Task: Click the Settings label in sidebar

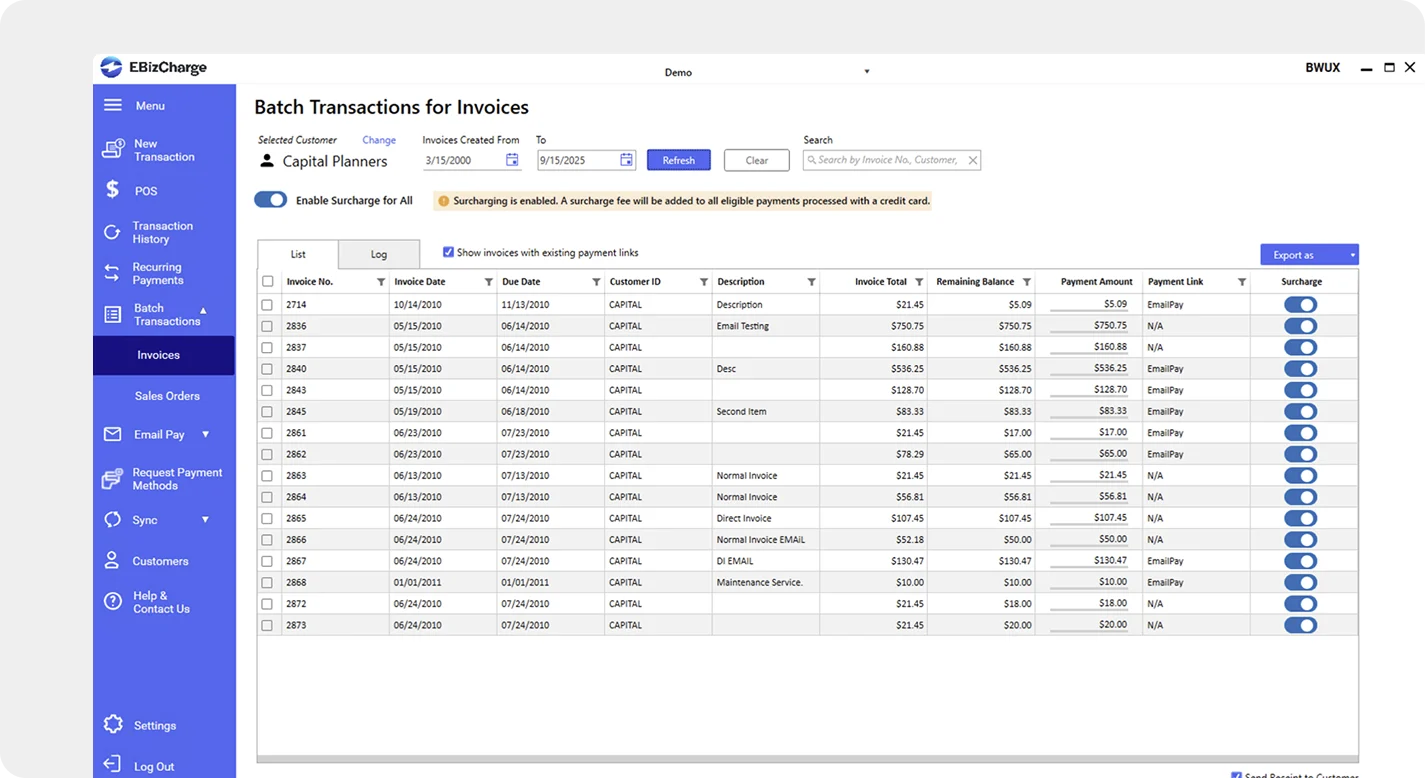Action: click(155, 726)
